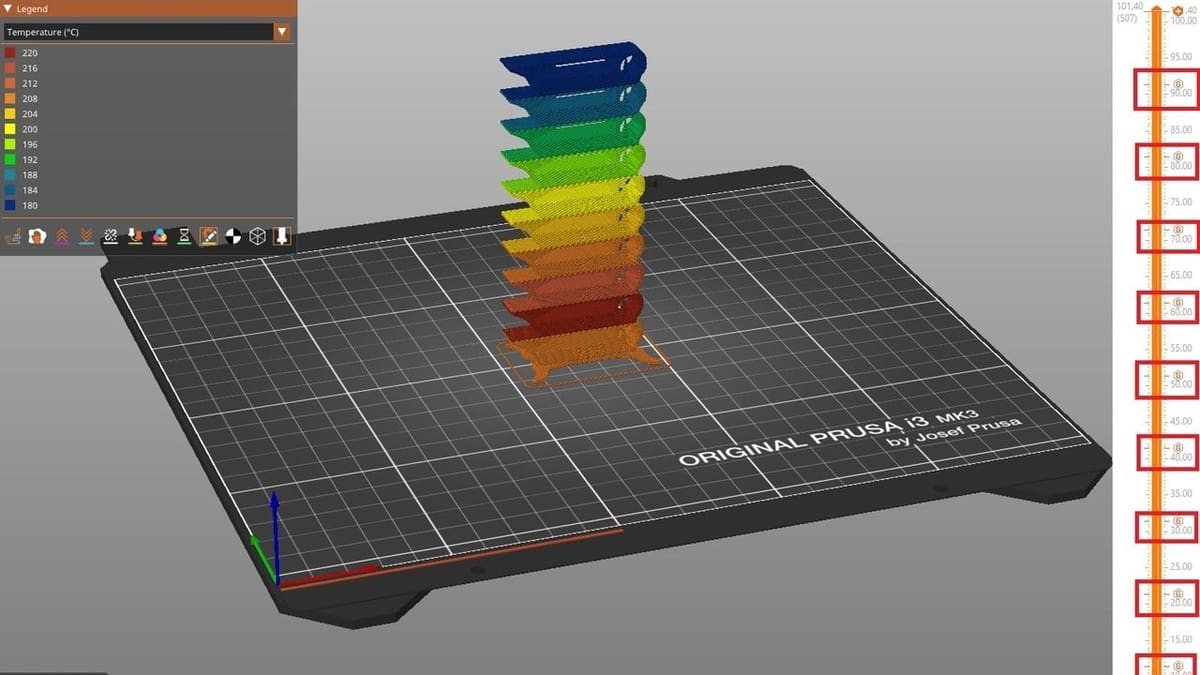Toggle the seams visibility icon
The width and height of the screenshot is (1200, 675).
pos(111,237)
